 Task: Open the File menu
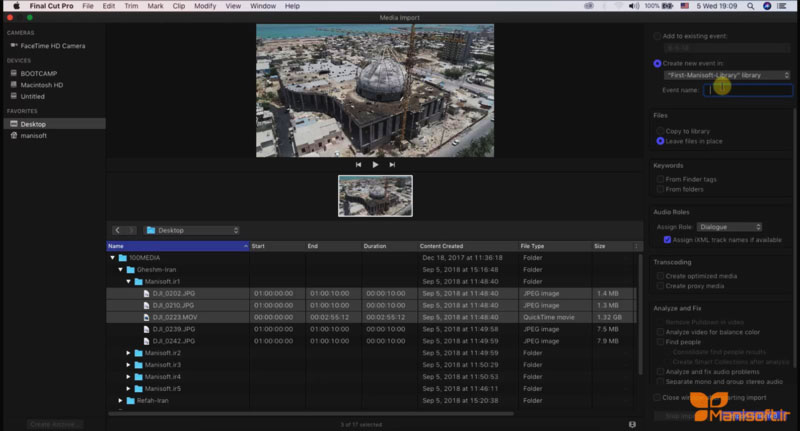pos(88,6)
